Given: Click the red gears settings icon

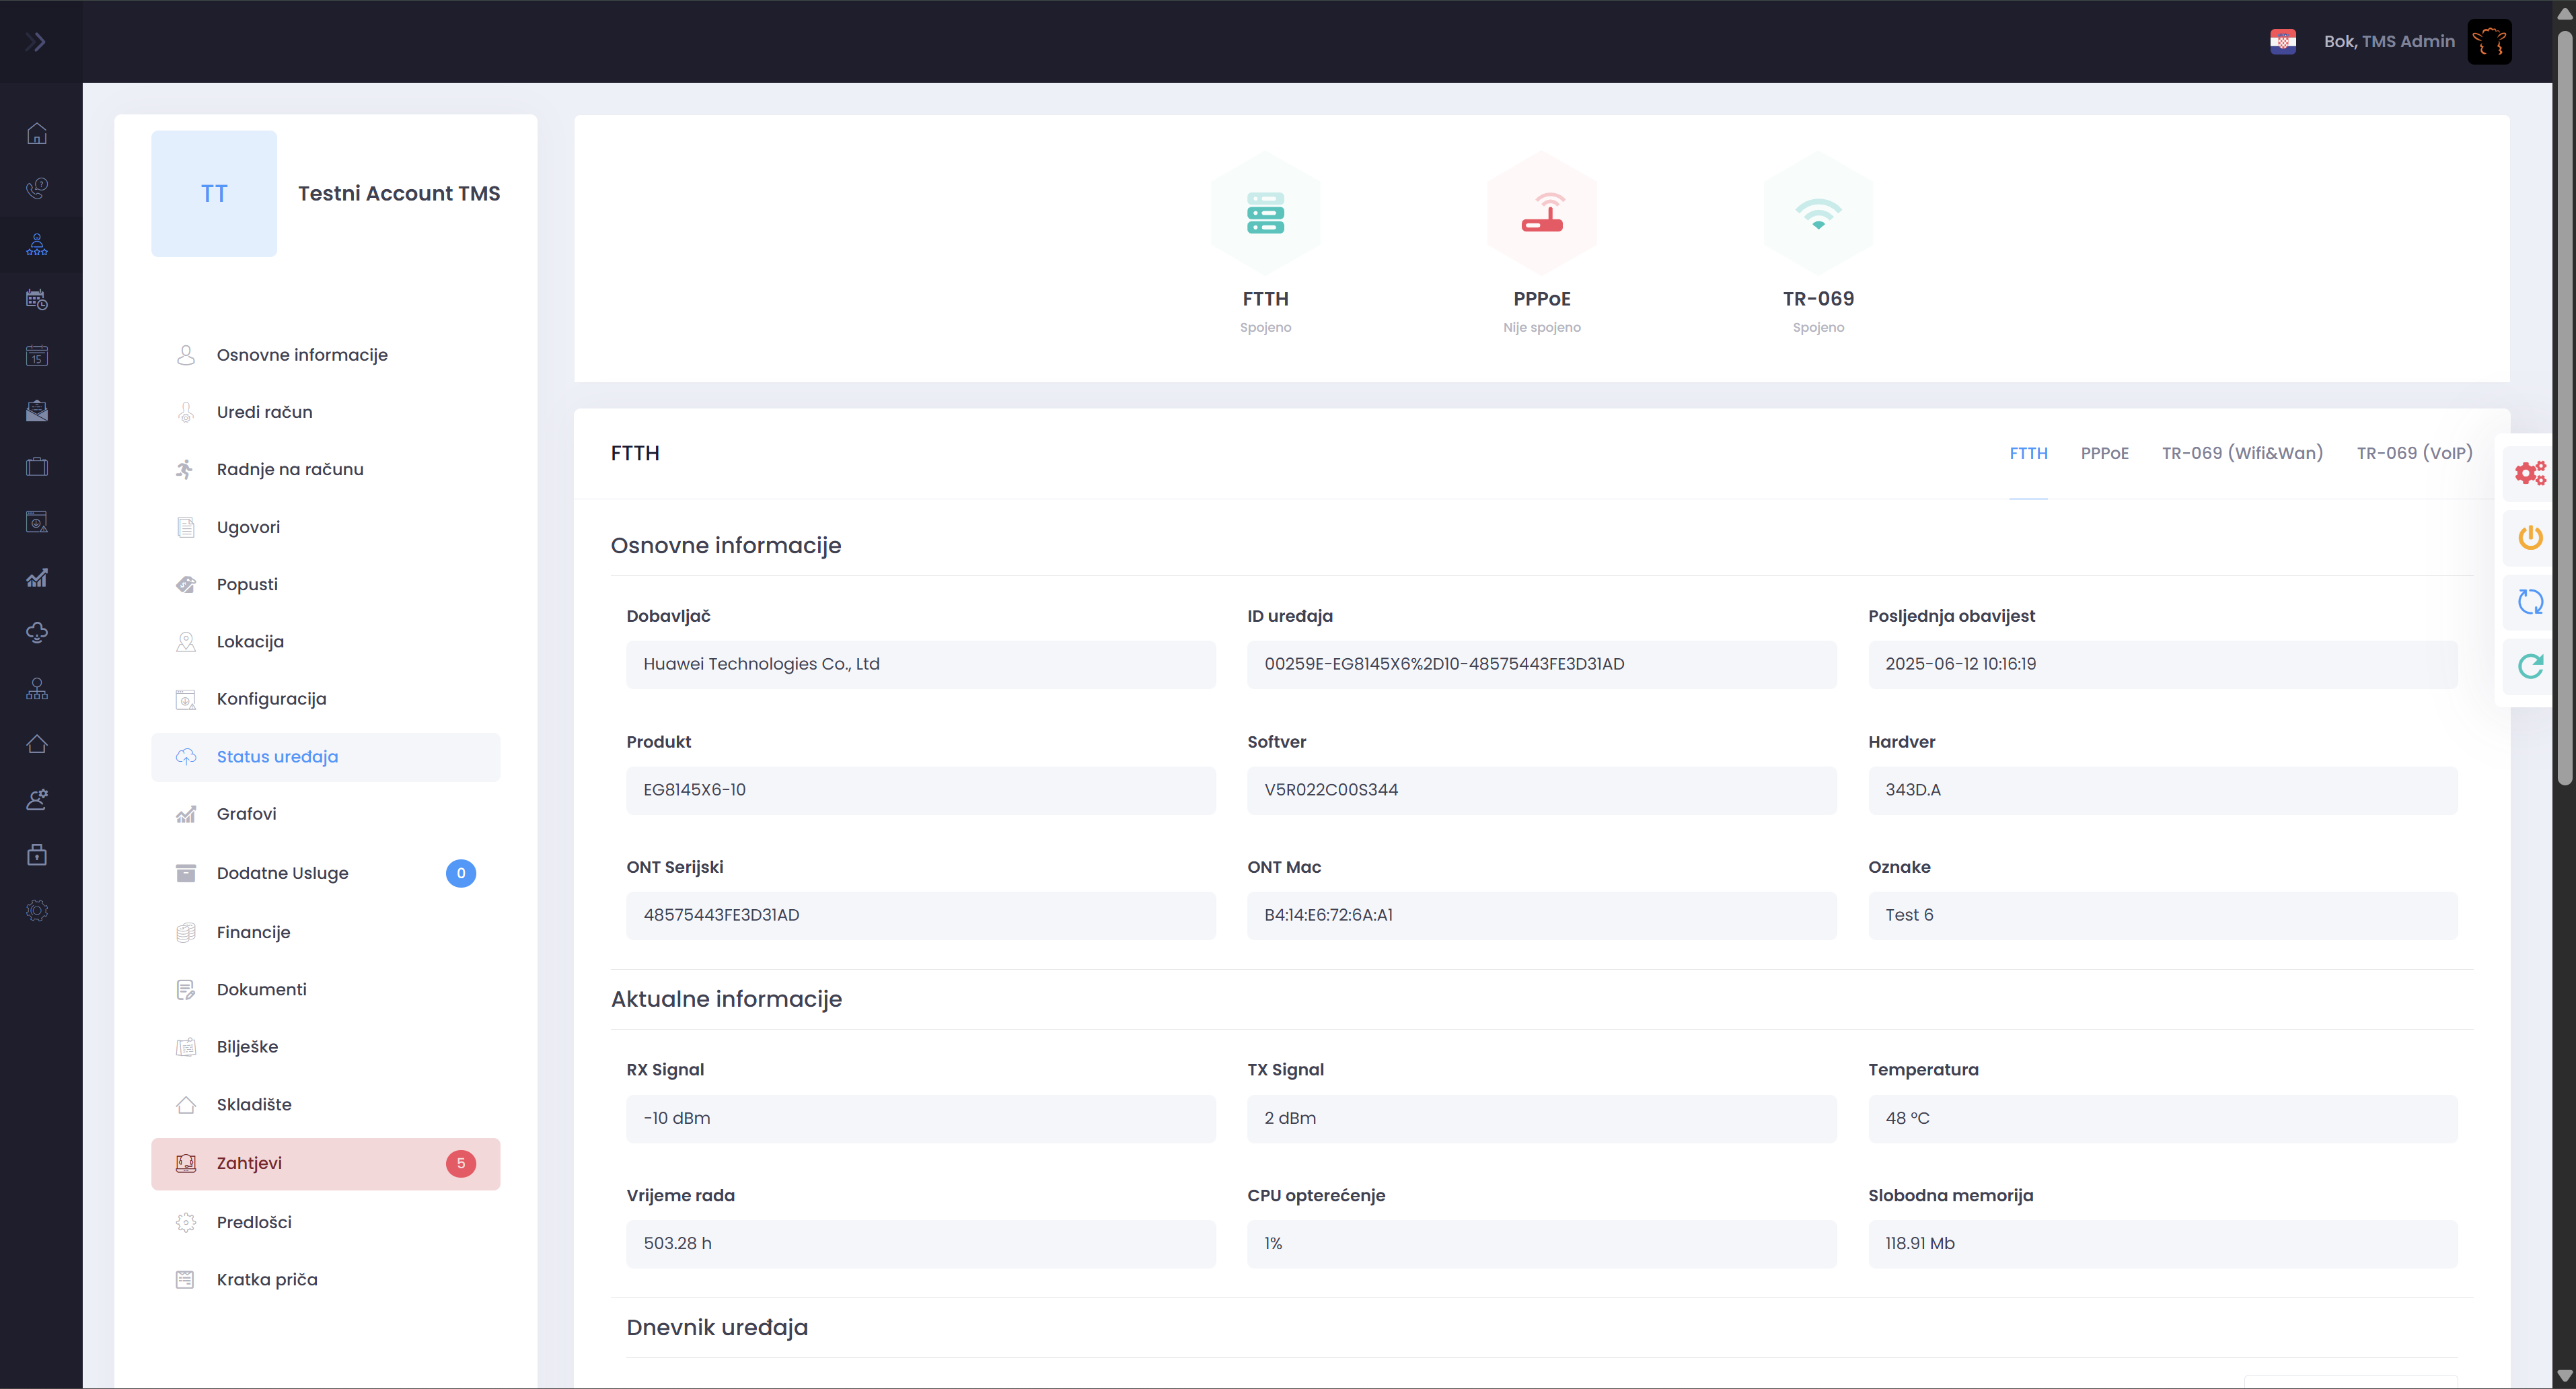Looking at the screenshot, I should 2530,473.
